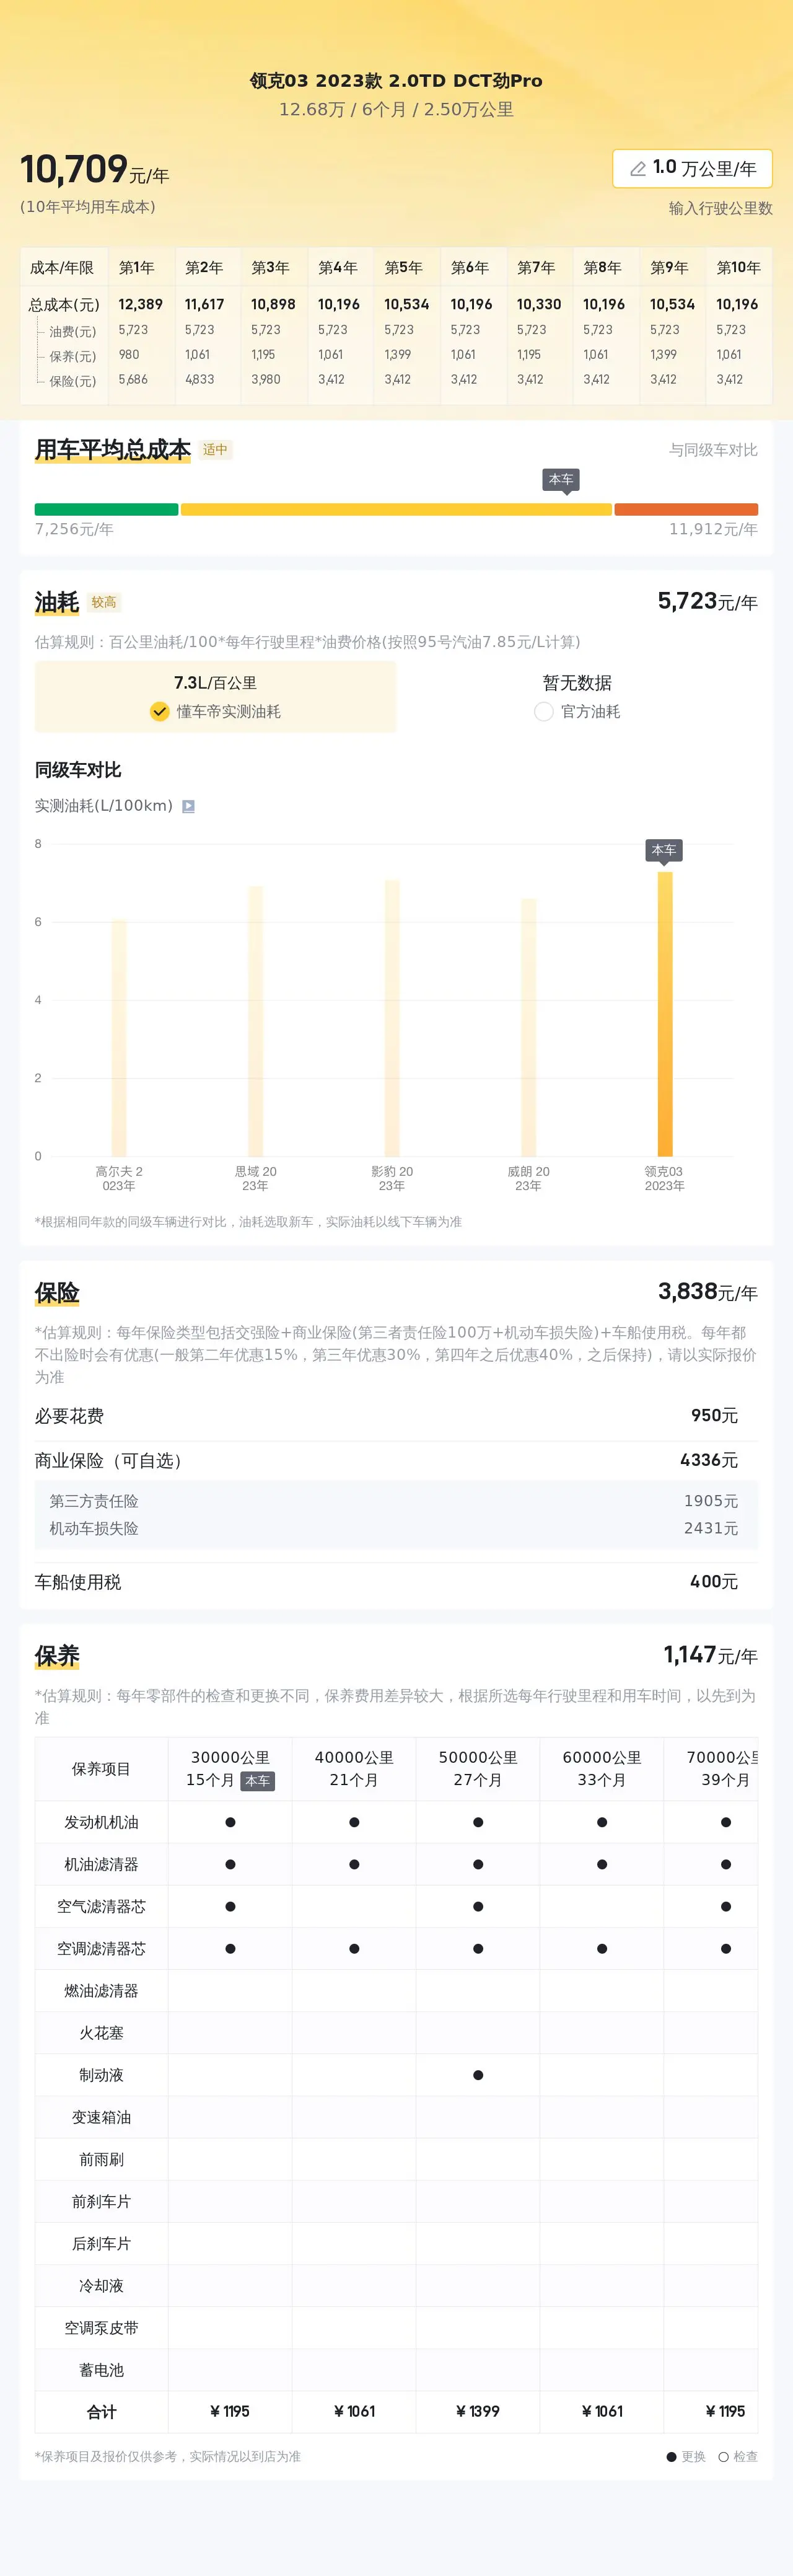Click the 5,723元/年 fuel cost figure
Screen dimensions: 793x2576
coord(707,601)
